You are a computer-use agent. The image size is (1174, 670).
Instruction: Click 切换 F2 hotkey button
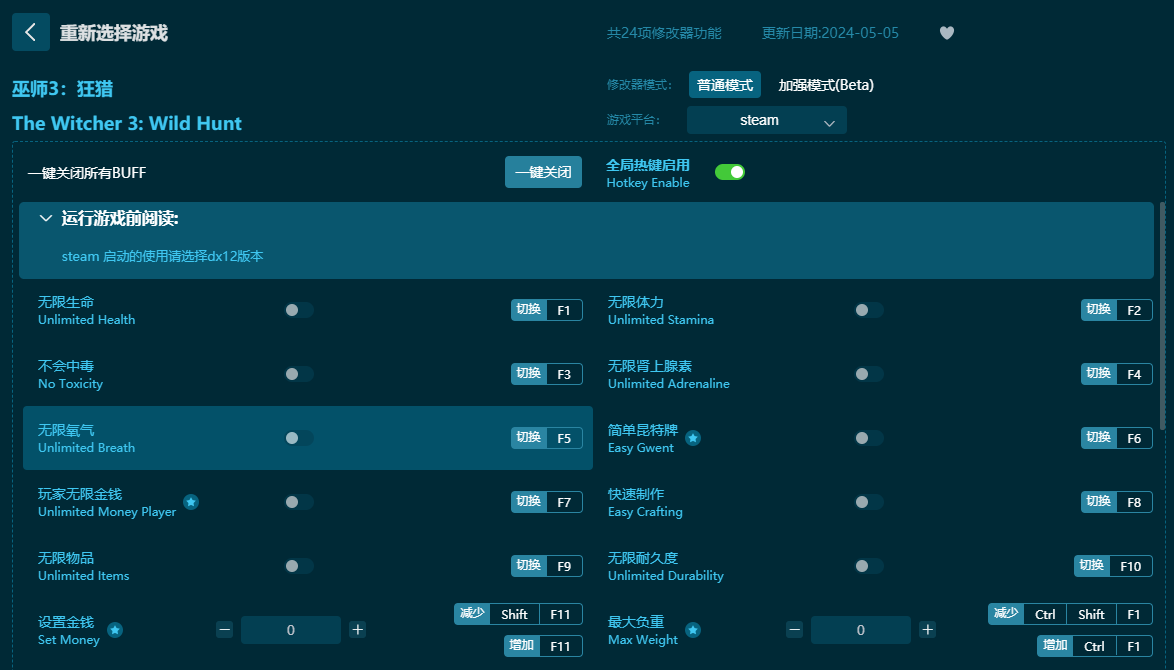(1116, 310)
